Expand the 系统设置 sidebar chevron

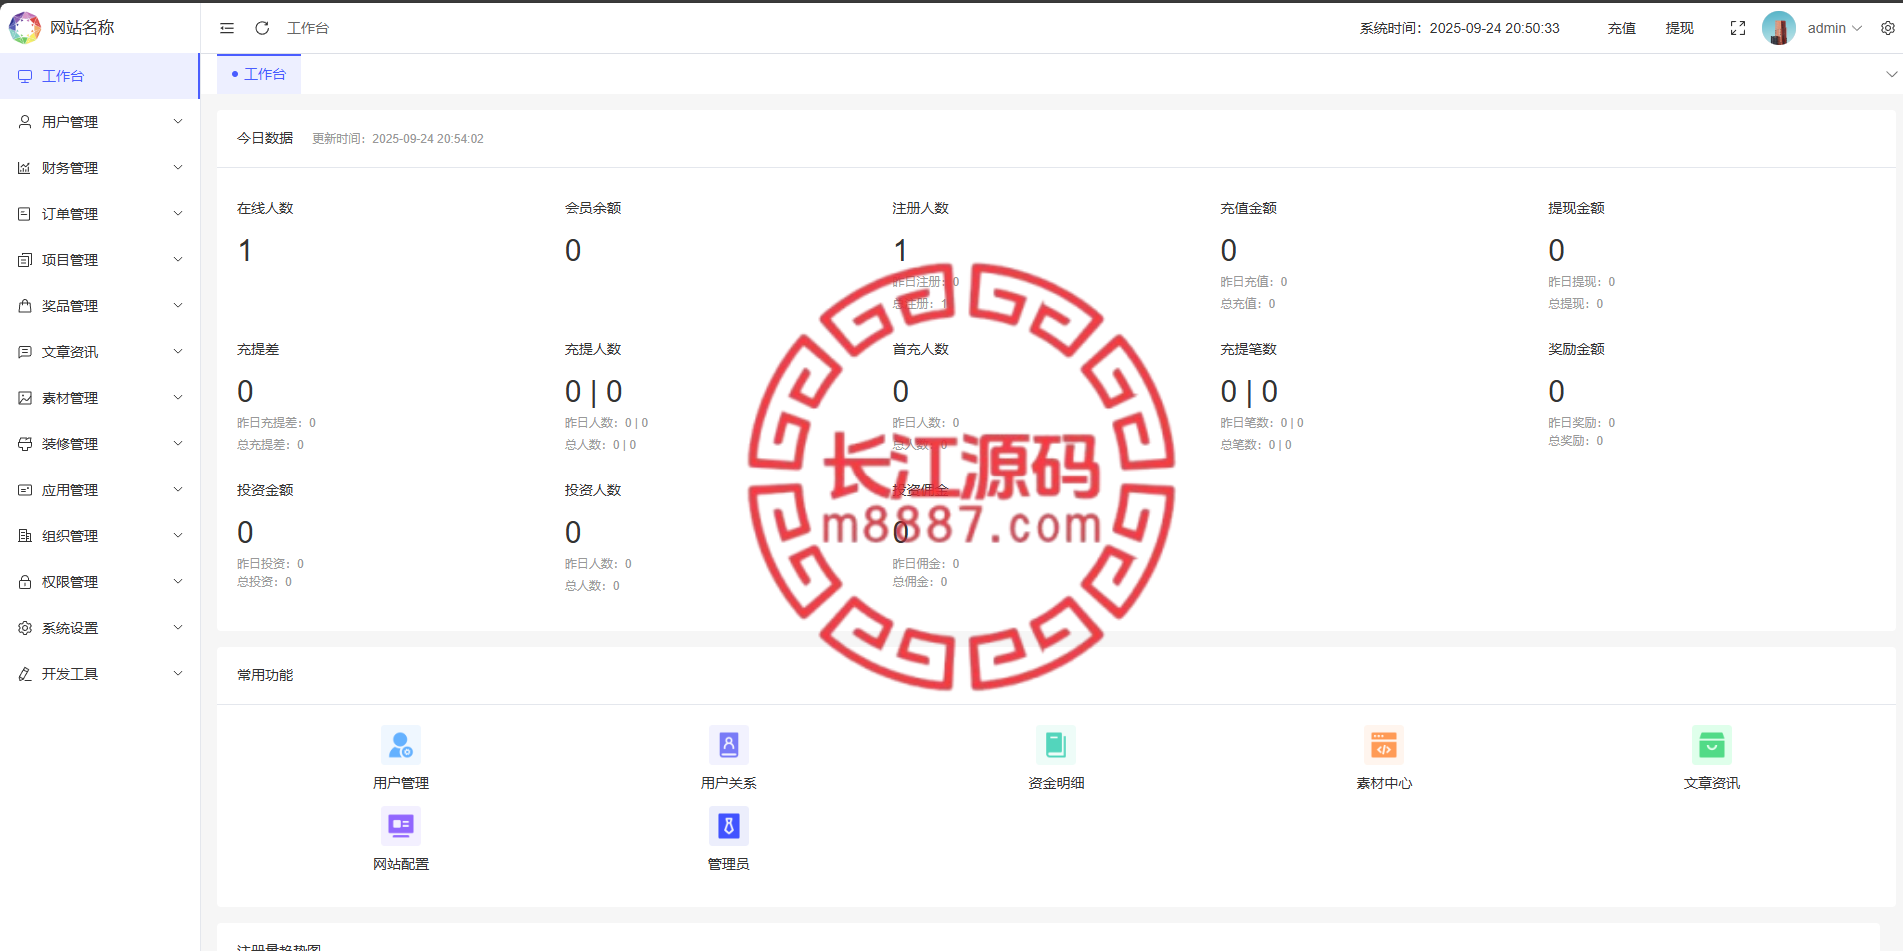178,628
